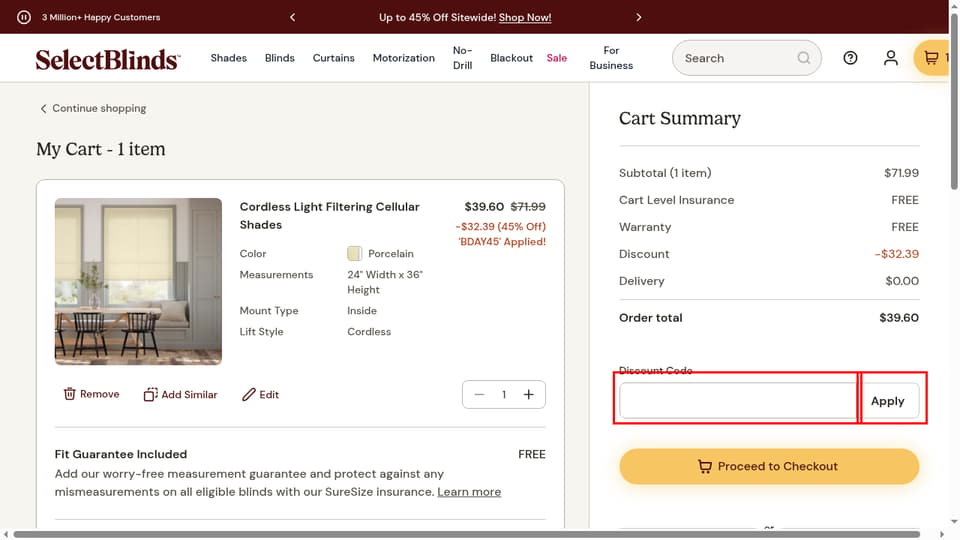Open the cart icon button
This screenshot has height=540, width=960.
click(x=932, y=58)
